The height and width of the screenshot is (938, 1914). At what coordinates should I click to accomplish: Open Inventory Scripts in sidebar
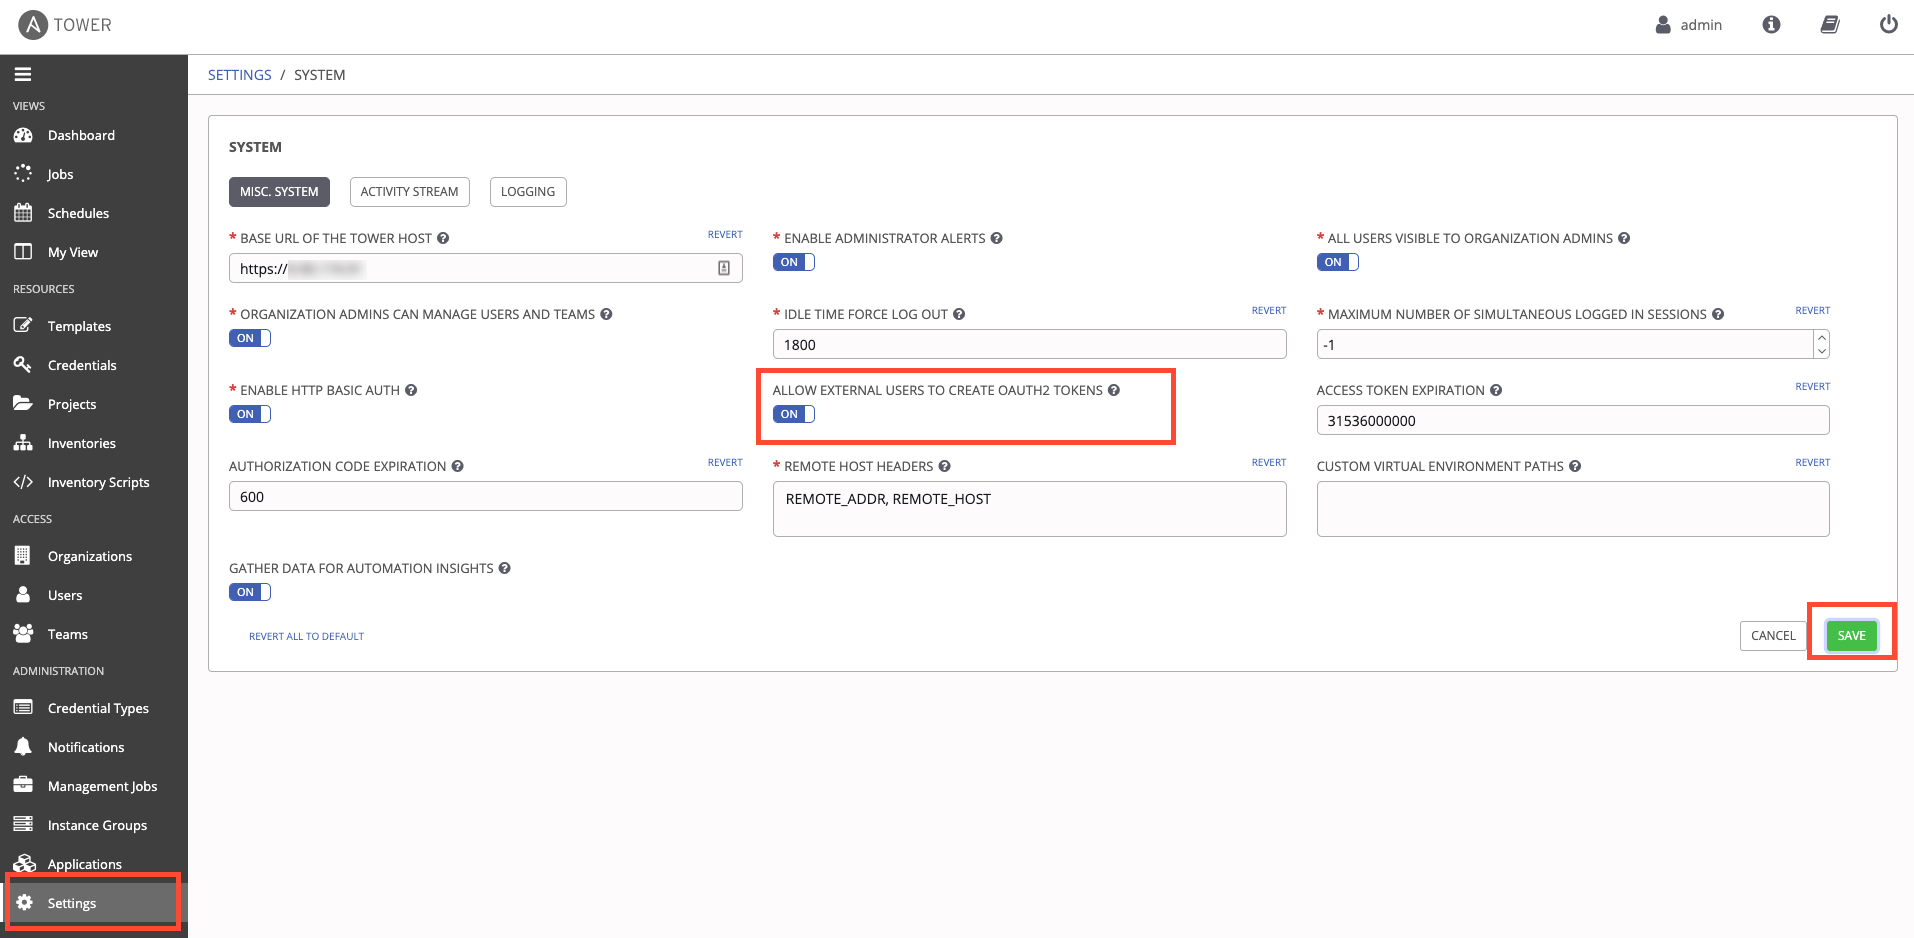click(x=98, y=482)
